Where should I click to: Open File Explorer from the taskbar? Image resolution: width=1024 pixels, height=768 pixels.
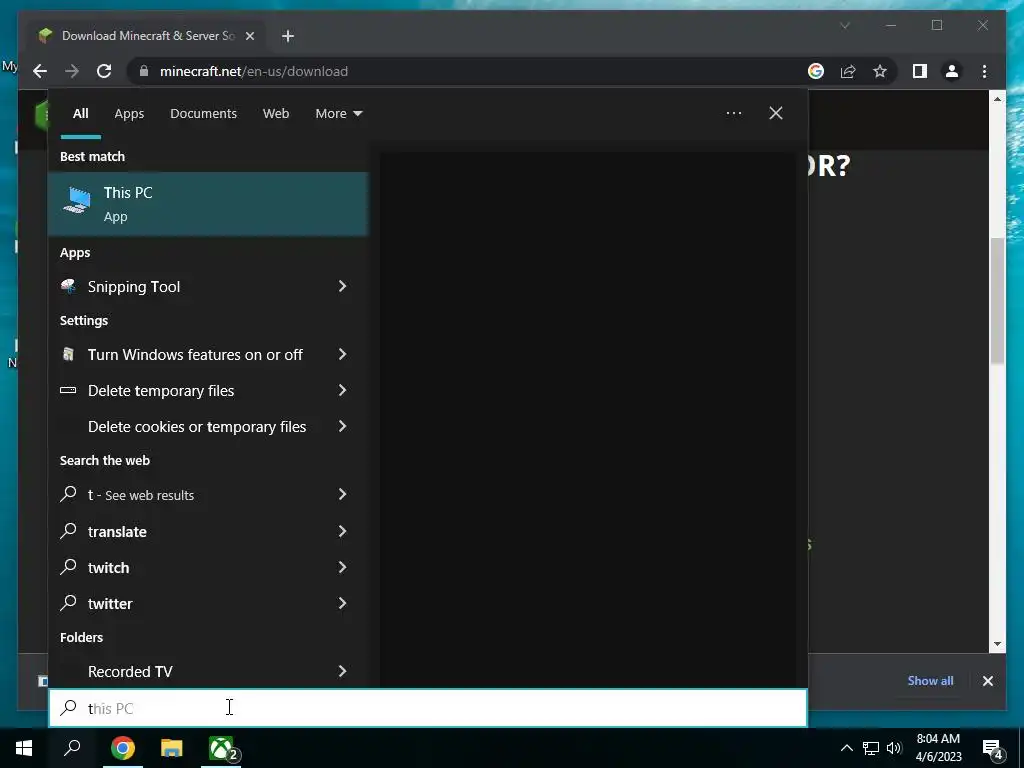(x=172, y=748)
